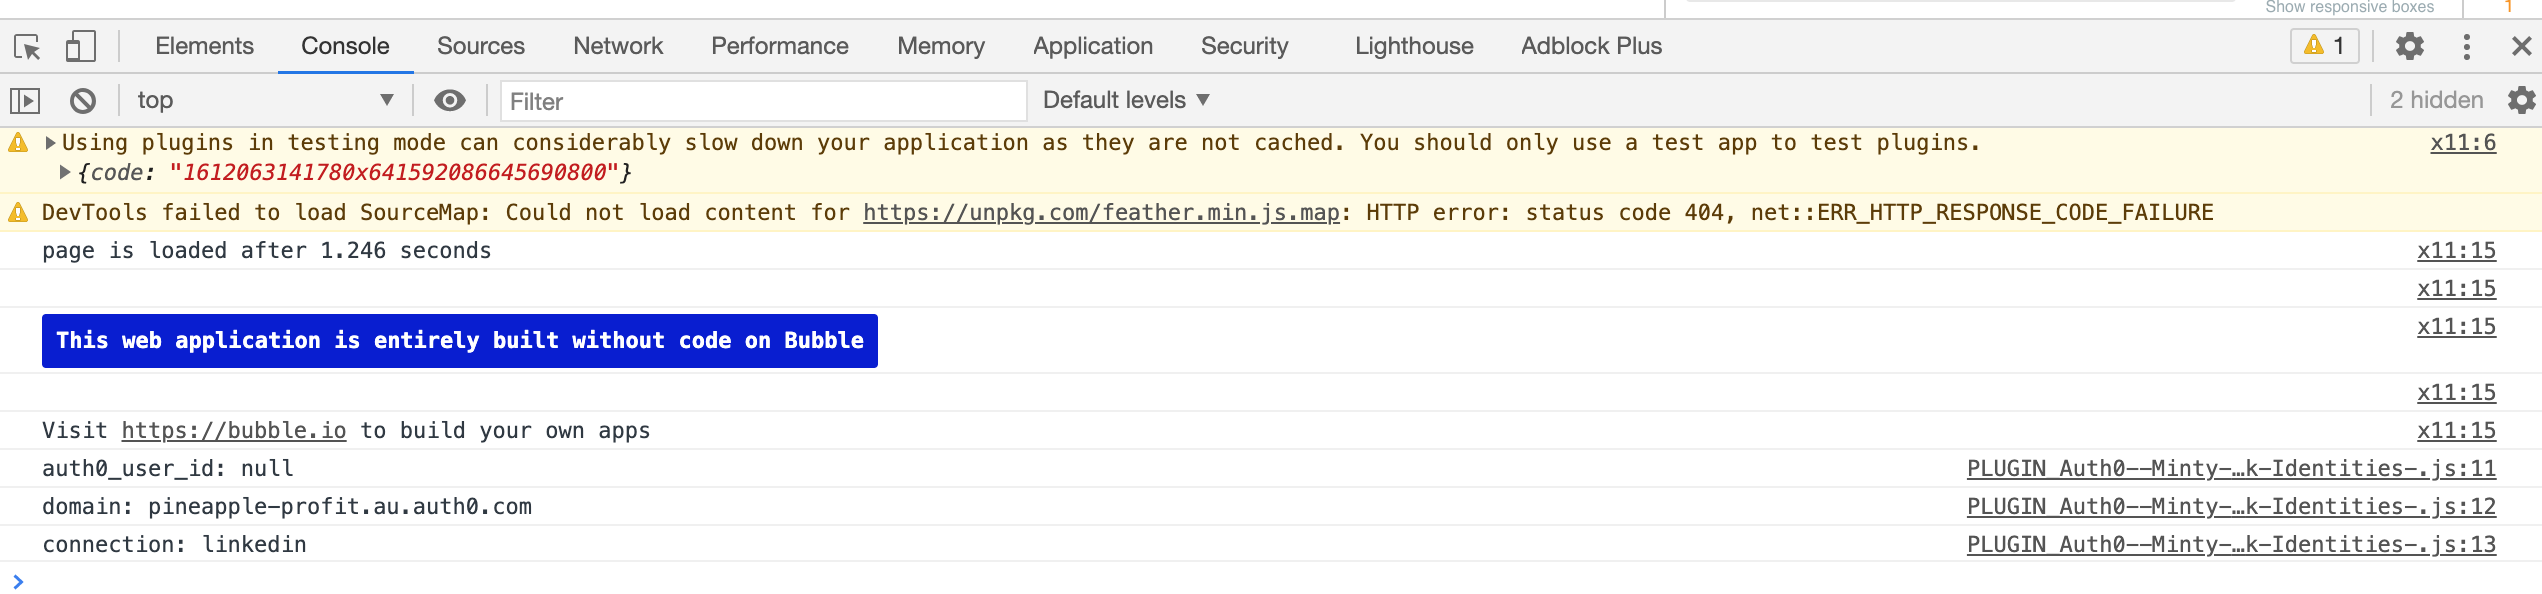The height and width of the screenshot is (594, 2542).
Task: Click the warnings count badge
Action: 2324,46
